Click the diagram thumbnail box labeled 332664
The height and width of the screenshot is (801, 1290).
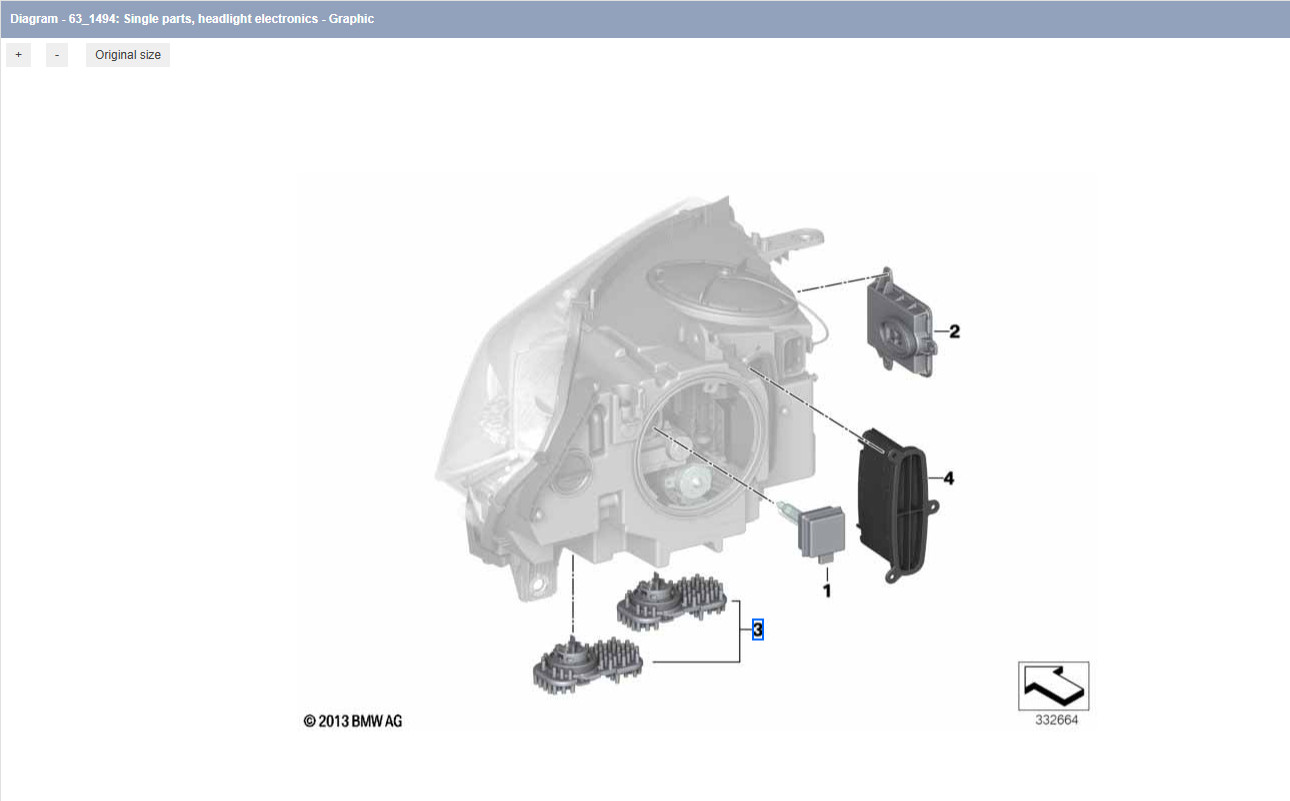[1052, 687]
